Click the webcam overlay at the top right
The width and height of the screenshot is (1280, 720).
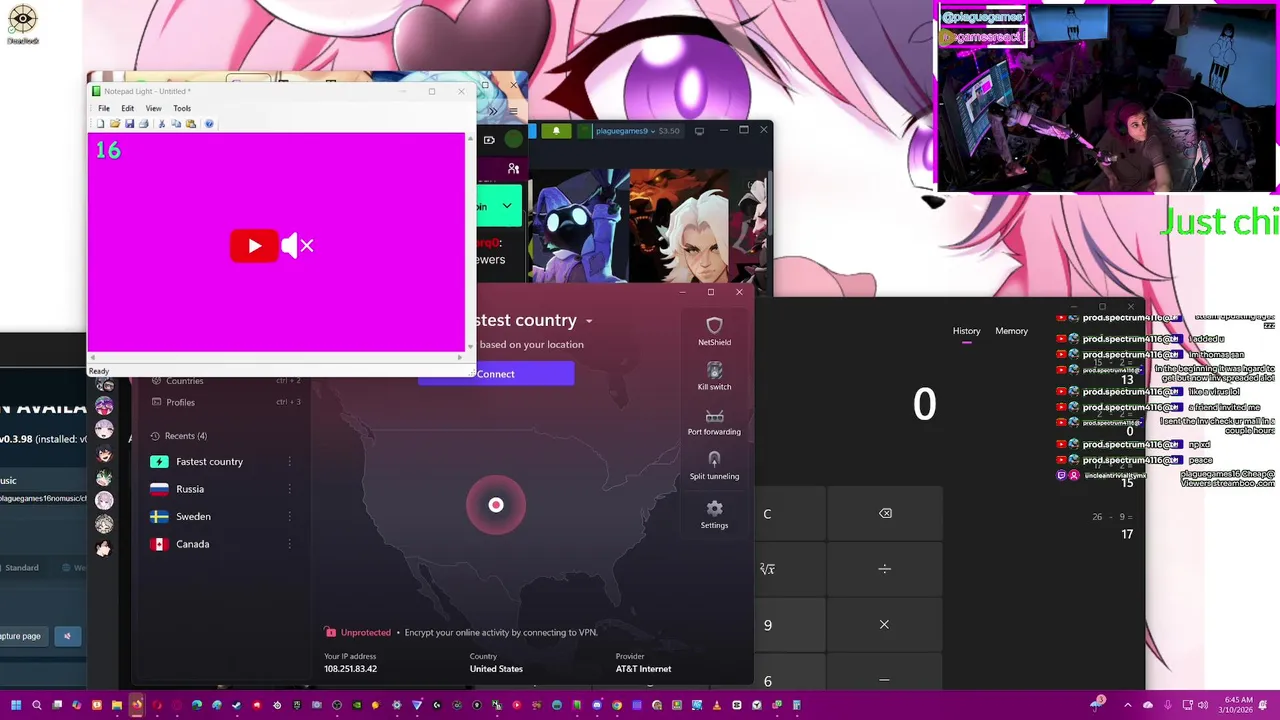(x=1105, y=97)
